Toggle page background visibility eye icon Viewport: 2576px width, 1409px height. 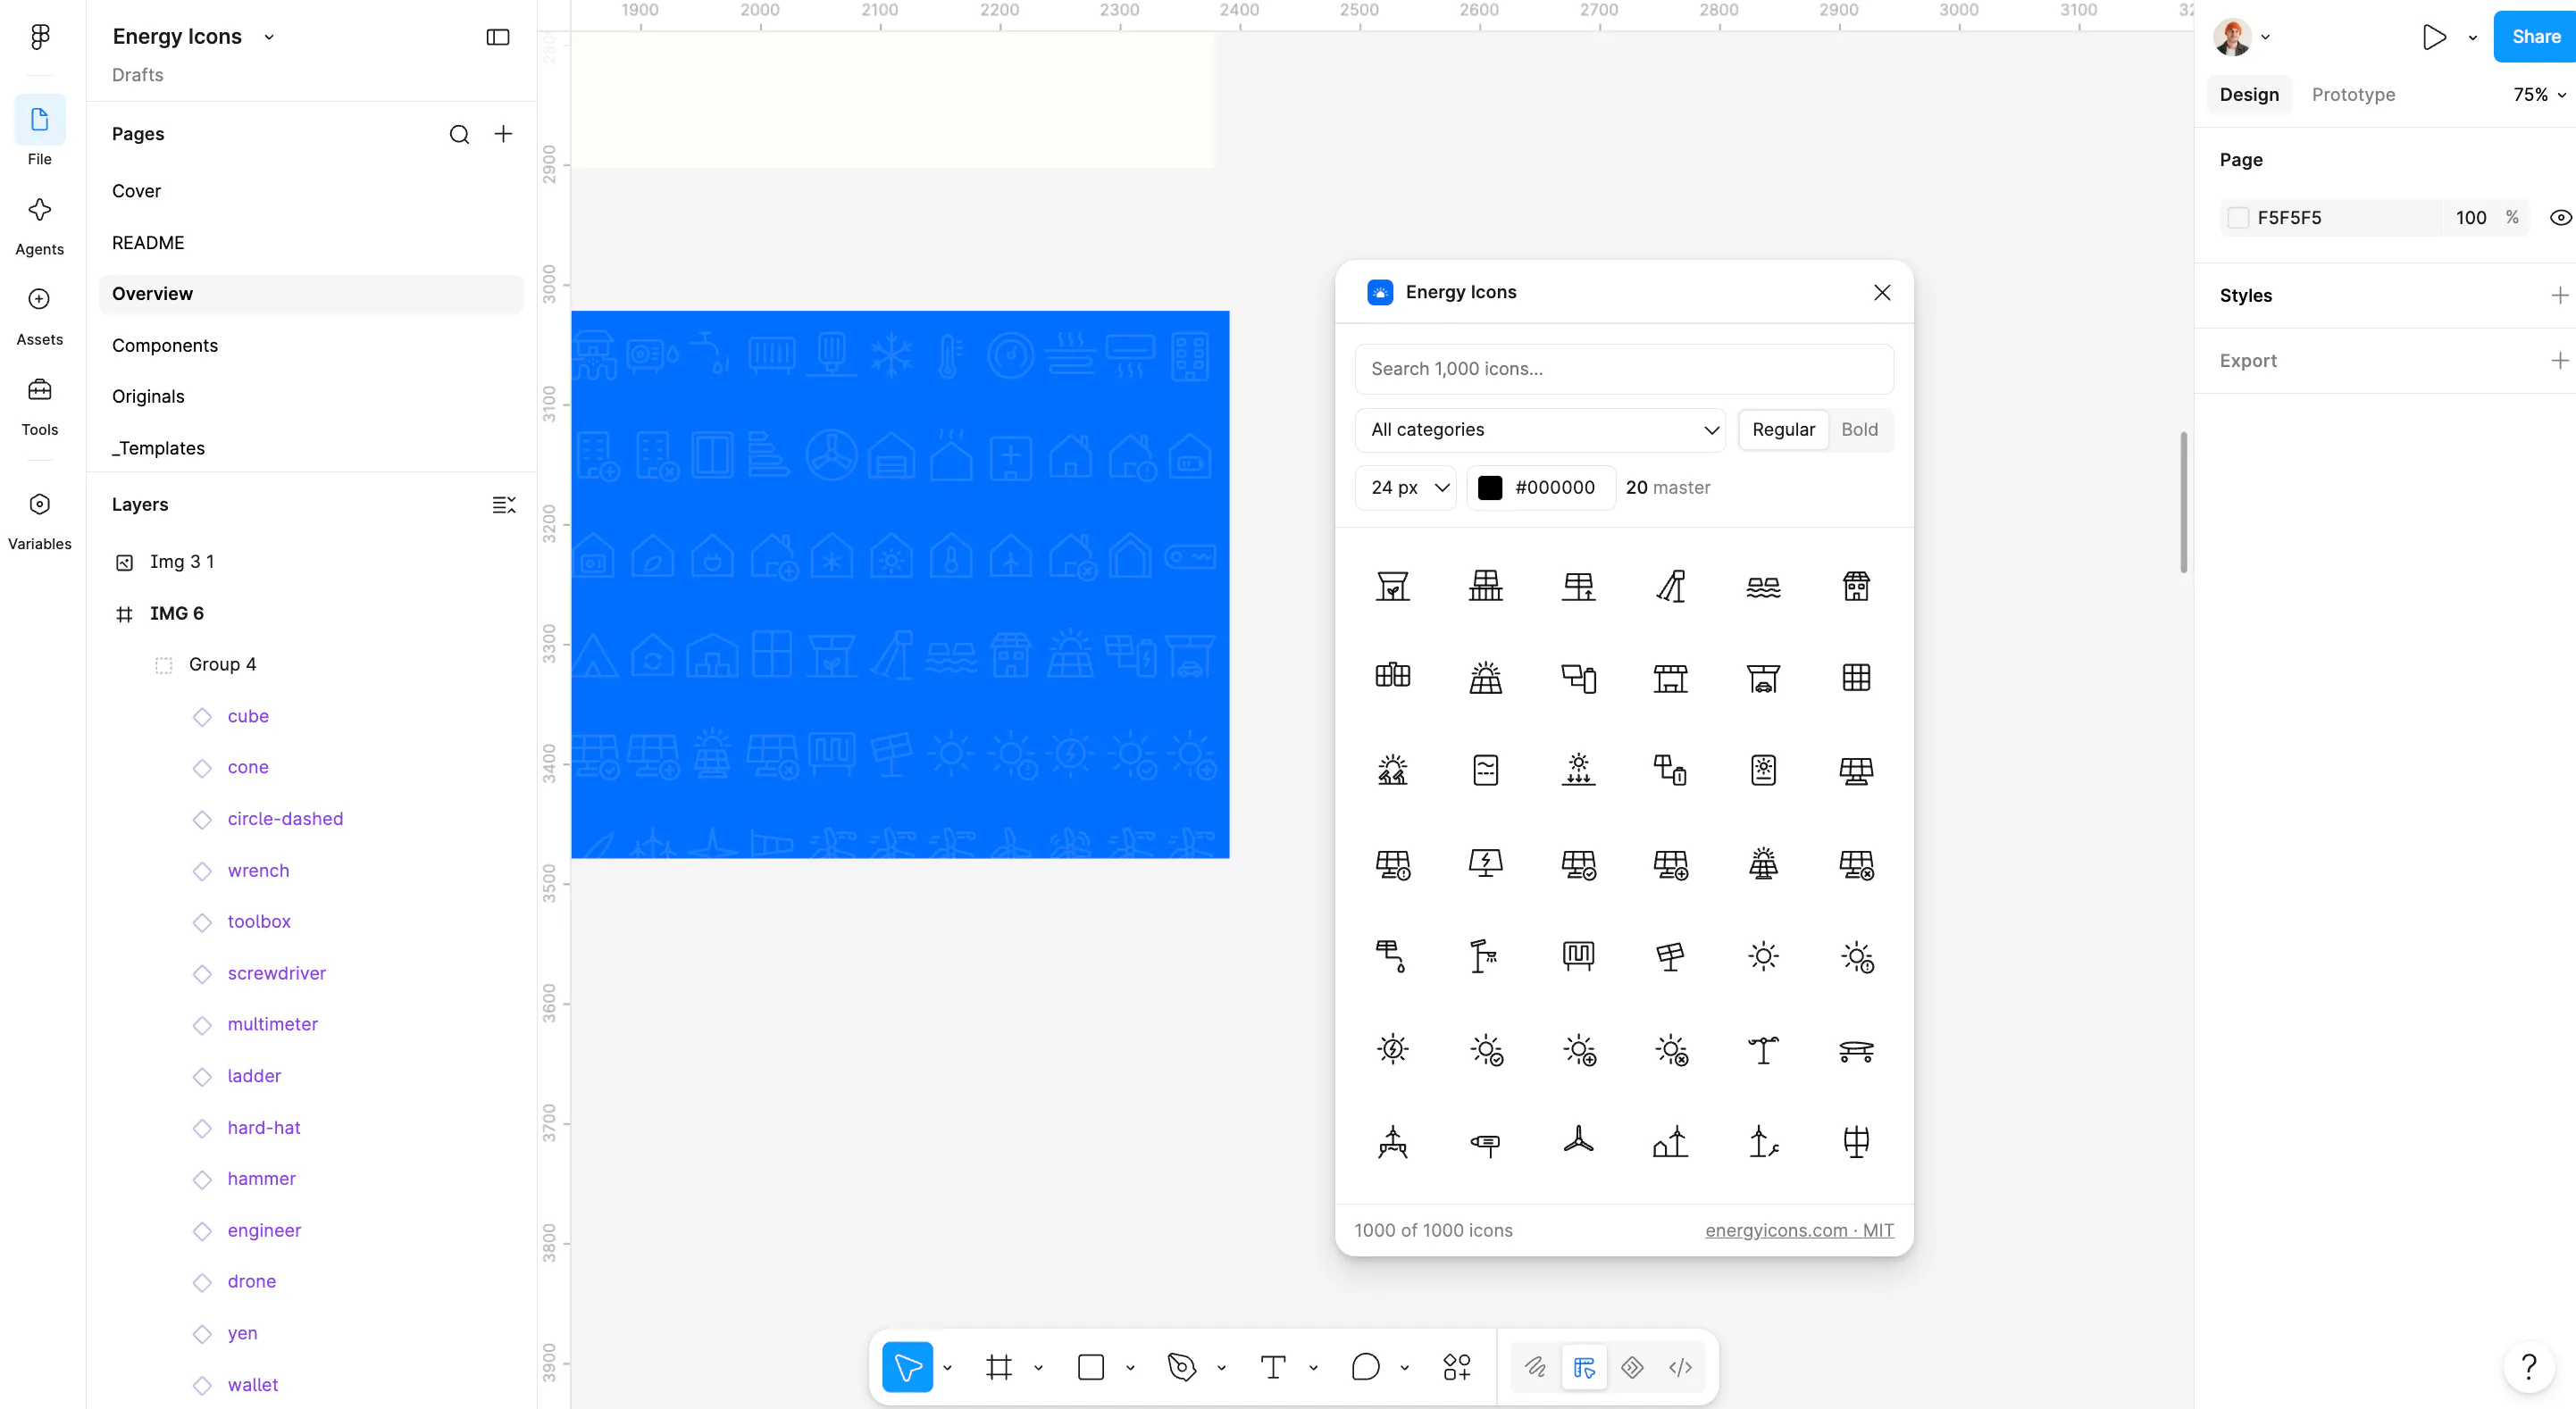pyautogui.click(x=2560, y=217)
